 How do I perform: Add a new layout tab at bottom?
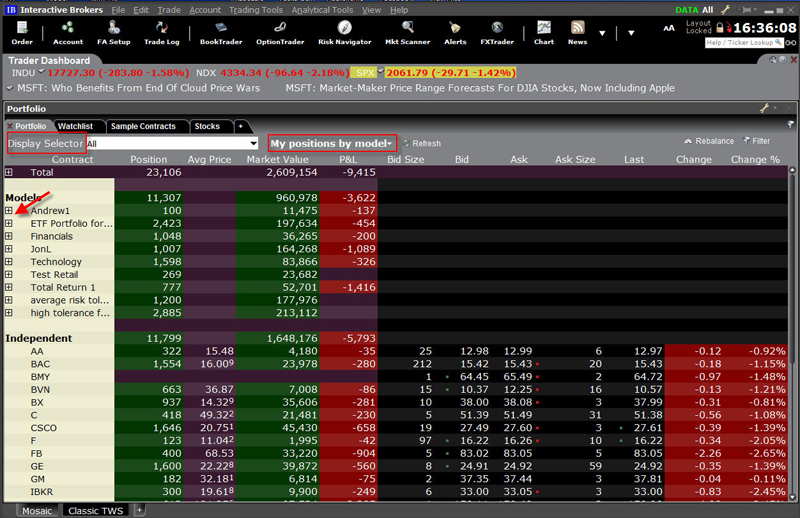139,509
